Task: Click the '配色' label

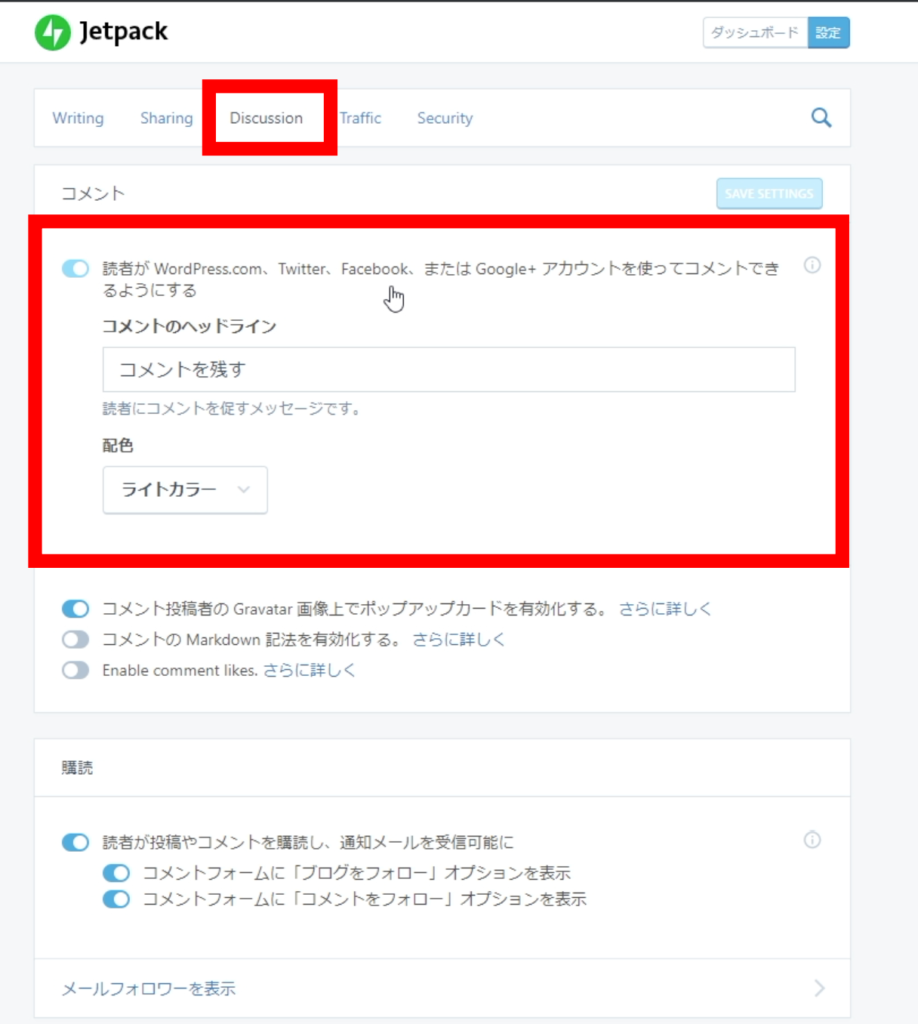Action: pyautogui.click(x=118, y=445)
